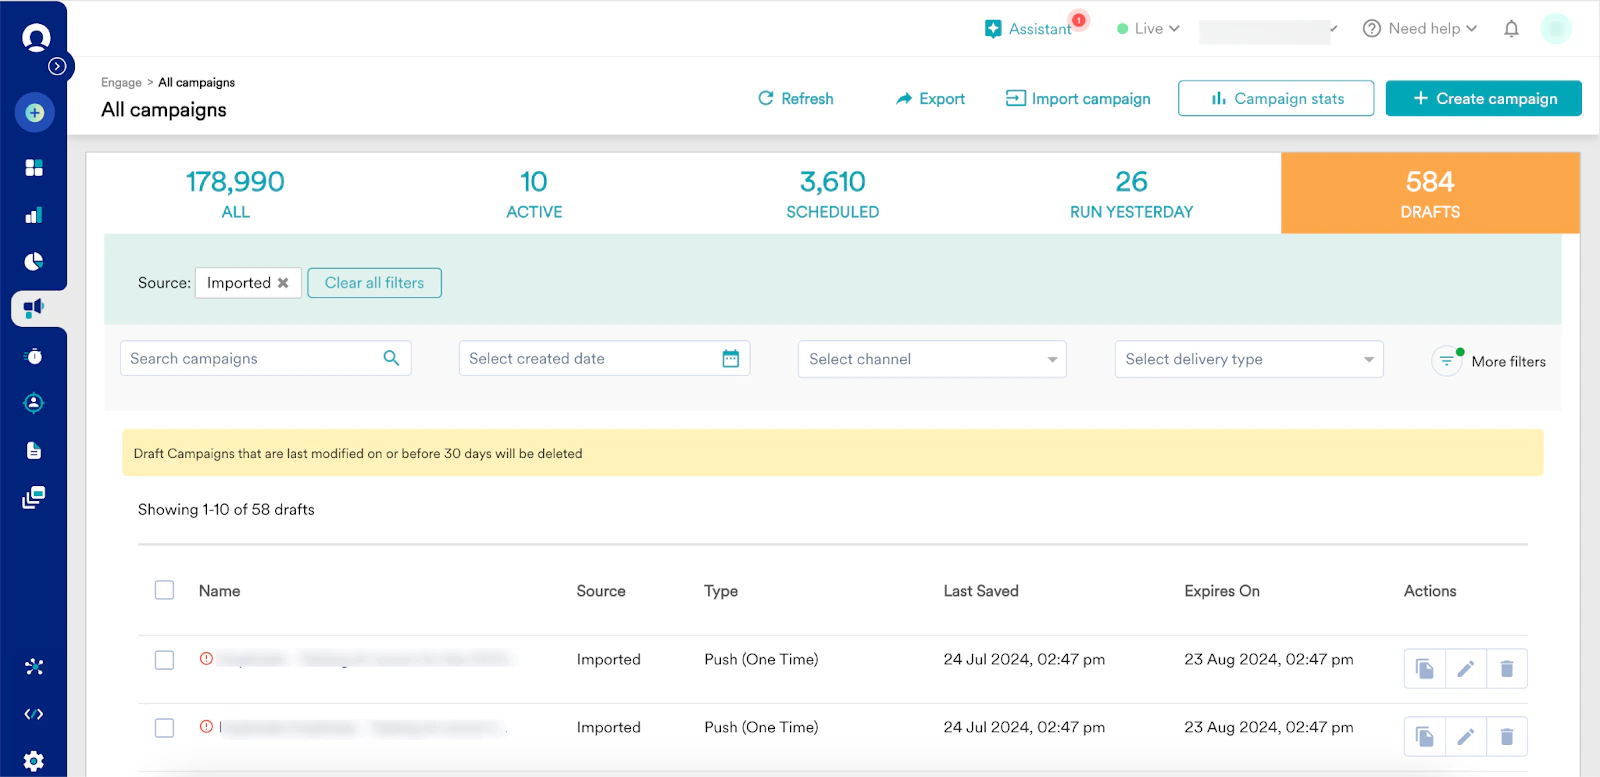Viewport: 1600px width, 777px height.
Task: Tick the select-all checkbox beside Name
Action: (x=165, y=590)
